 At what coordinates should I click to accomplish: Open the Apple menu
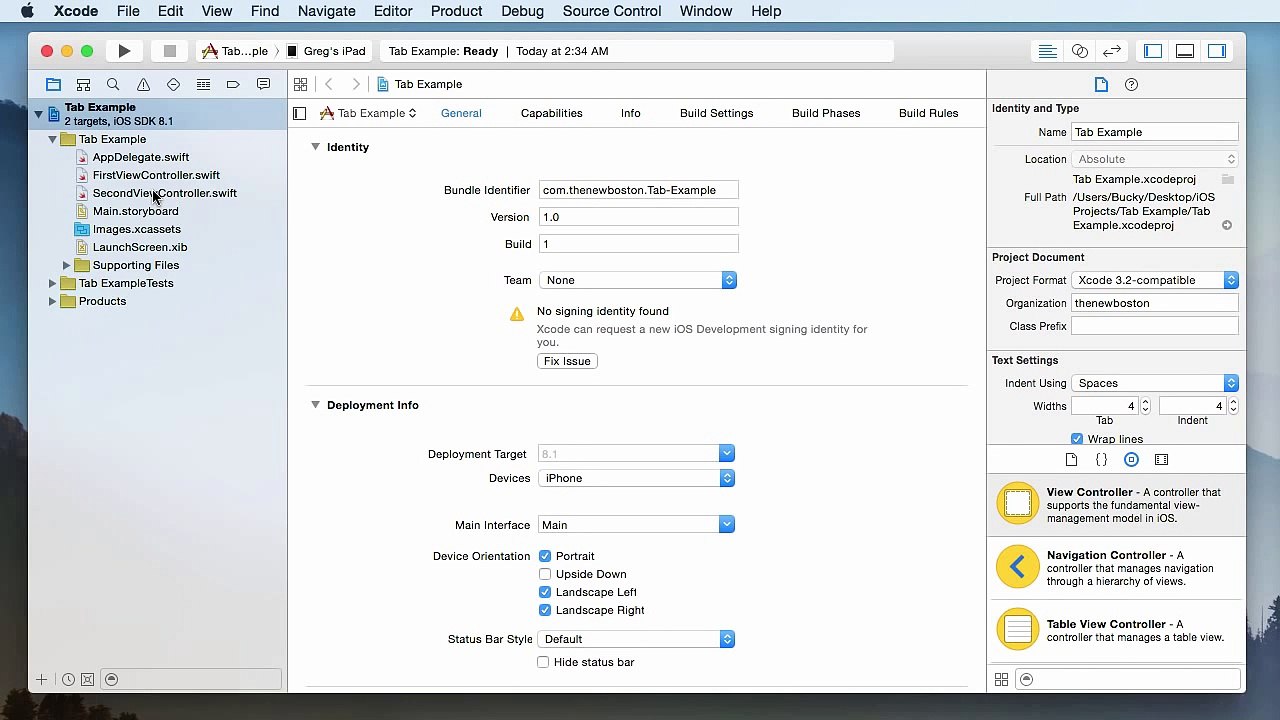point(27,11)
